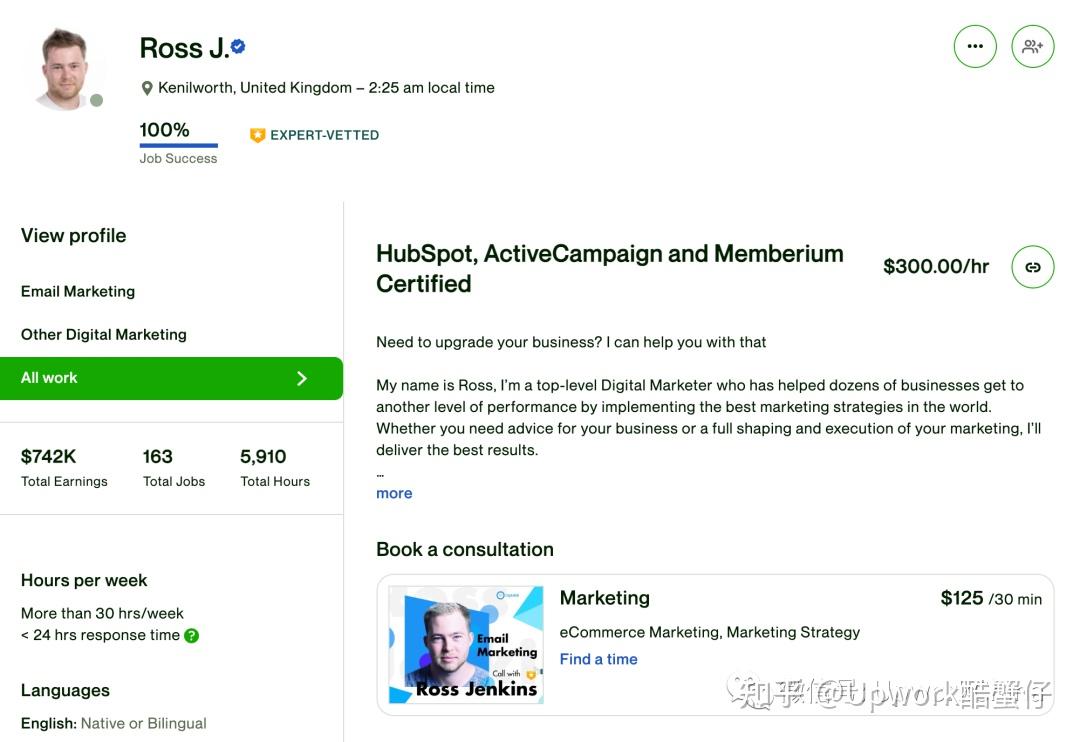Click the invite freelancer icon button
1080x742 pixels.
point(1033,46)
